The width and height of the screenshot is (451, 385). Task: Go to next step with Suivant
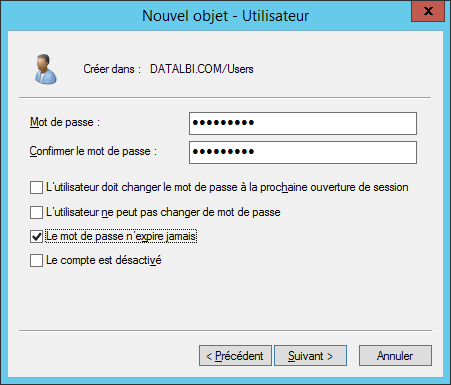coord(310,356)
